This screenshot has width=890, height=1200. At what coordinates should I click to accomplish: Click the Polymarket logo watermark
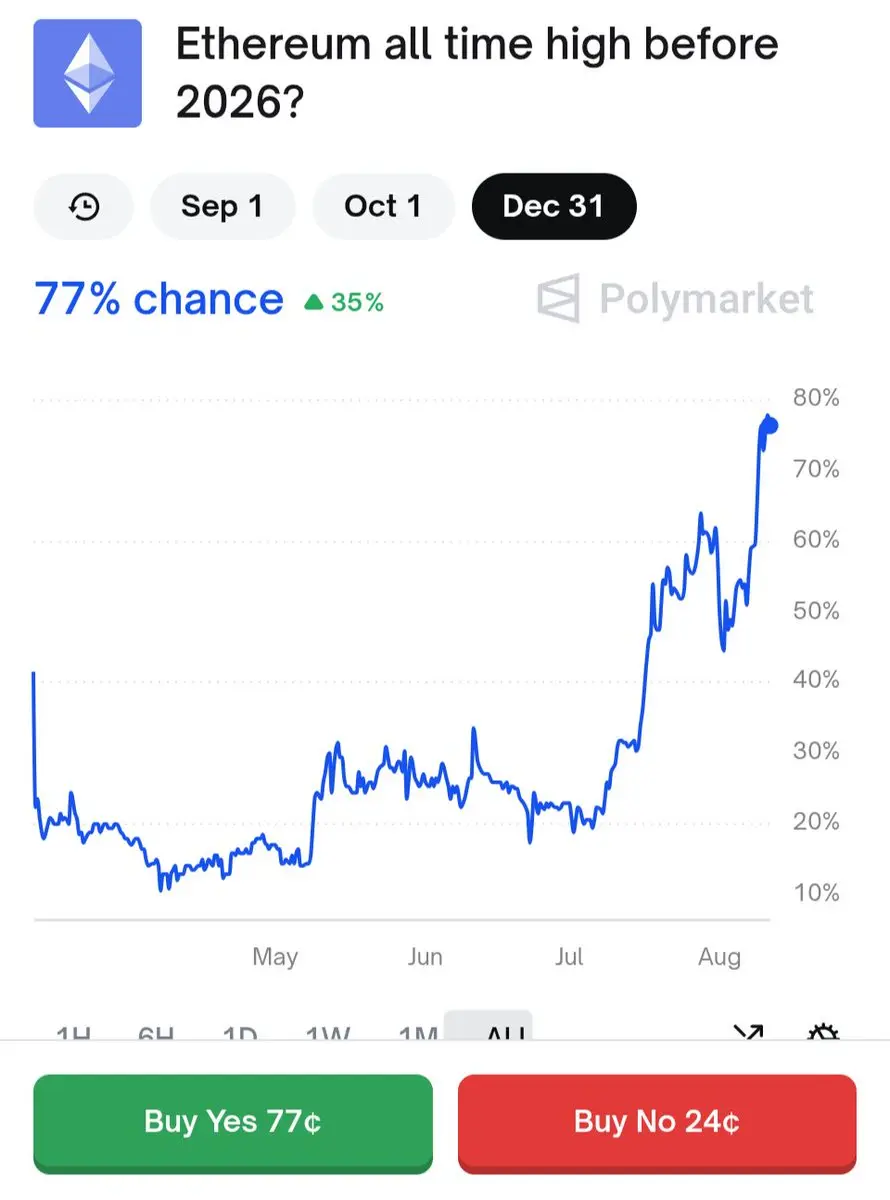coord(675,299)
